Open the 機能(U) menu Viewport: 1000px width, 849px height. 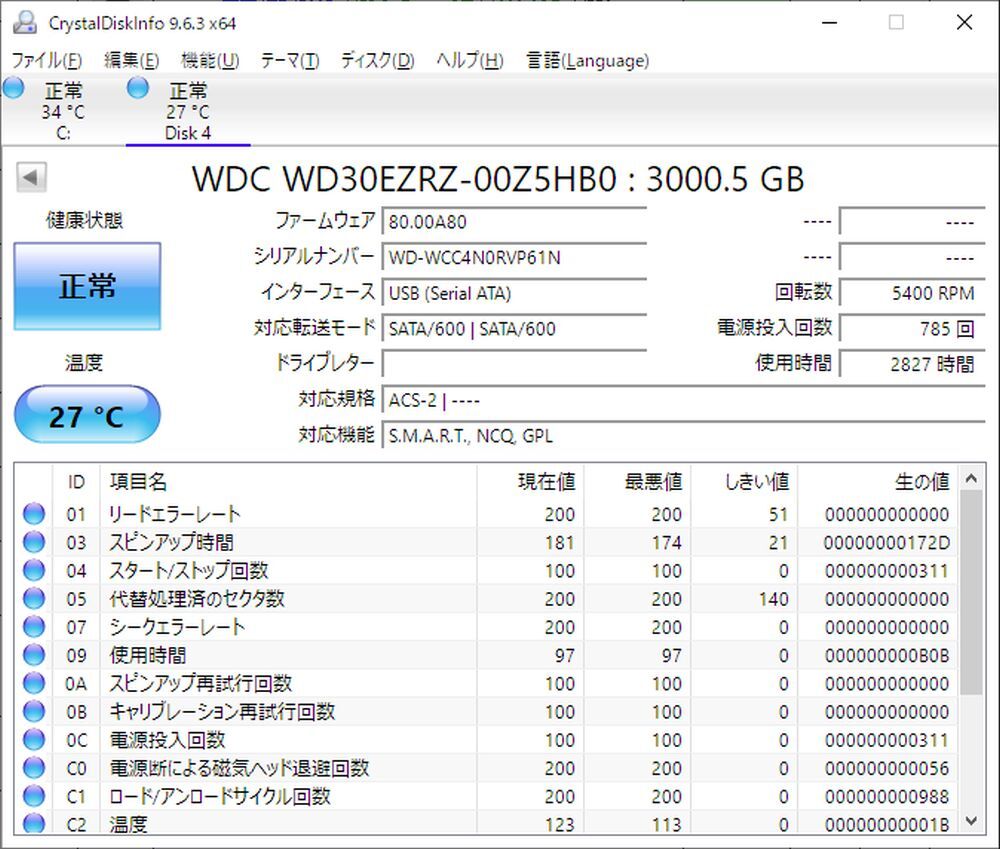click(x=210, y=61)
